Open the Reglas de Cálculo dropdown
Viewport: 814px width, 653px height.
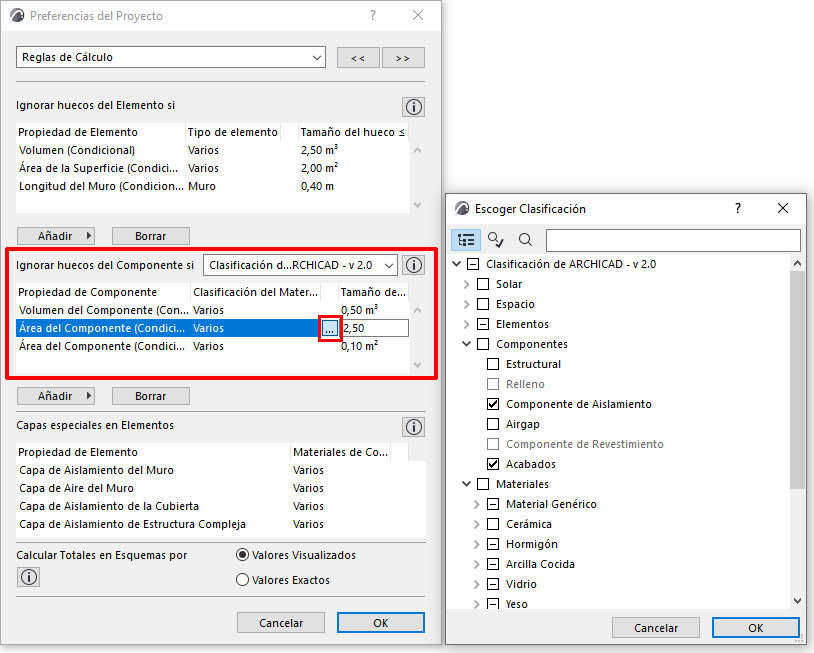point(171,57)
